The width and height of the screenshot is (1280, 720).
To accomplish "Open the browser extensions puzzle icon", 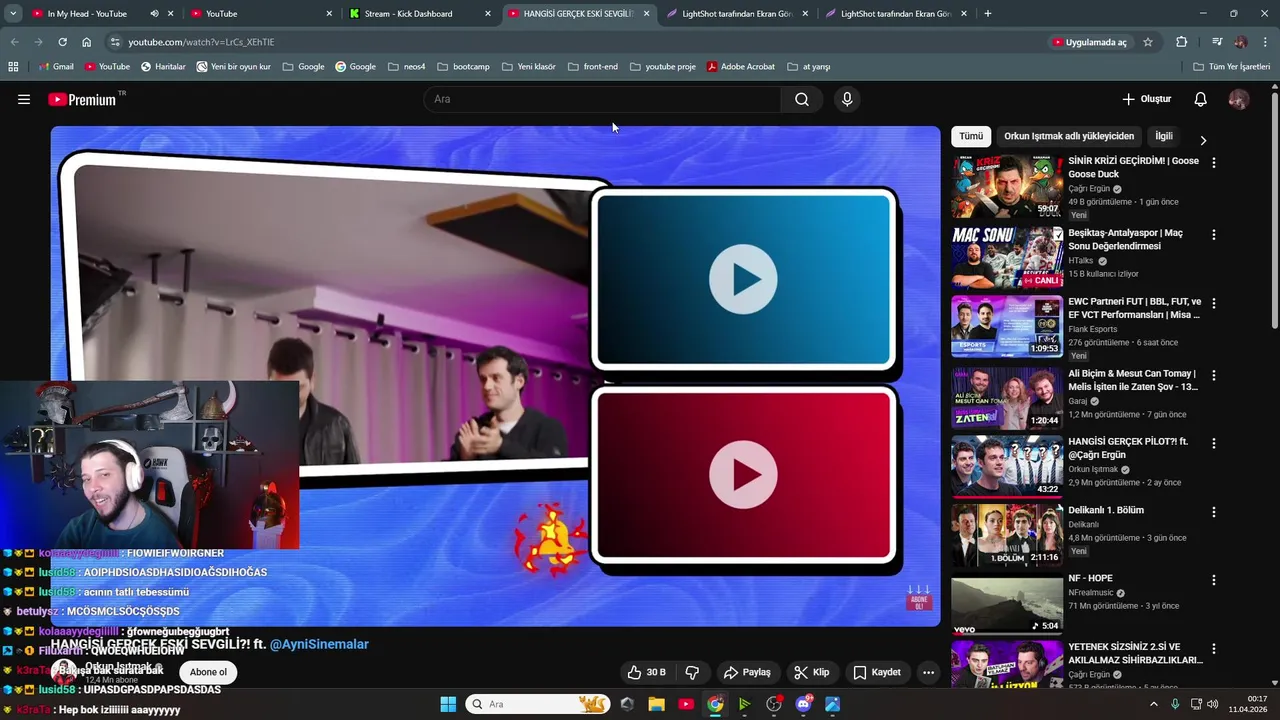I will point(1182,42).
